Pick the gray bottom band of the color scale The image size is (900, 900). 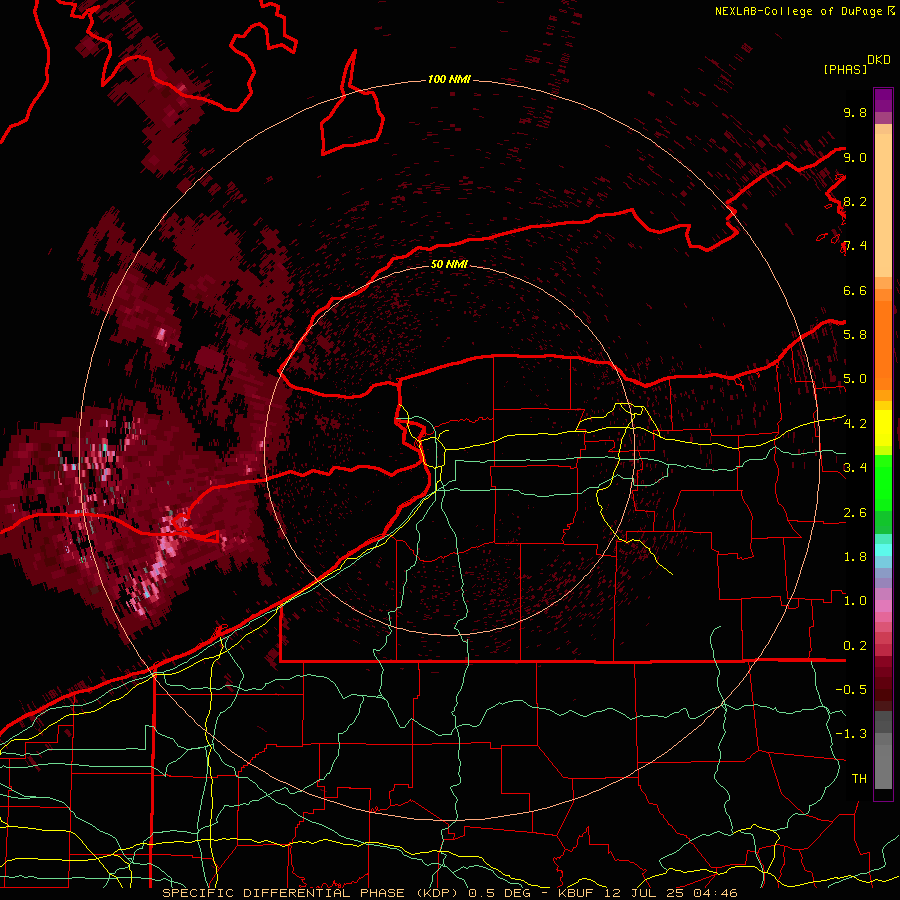coord(883,763)
